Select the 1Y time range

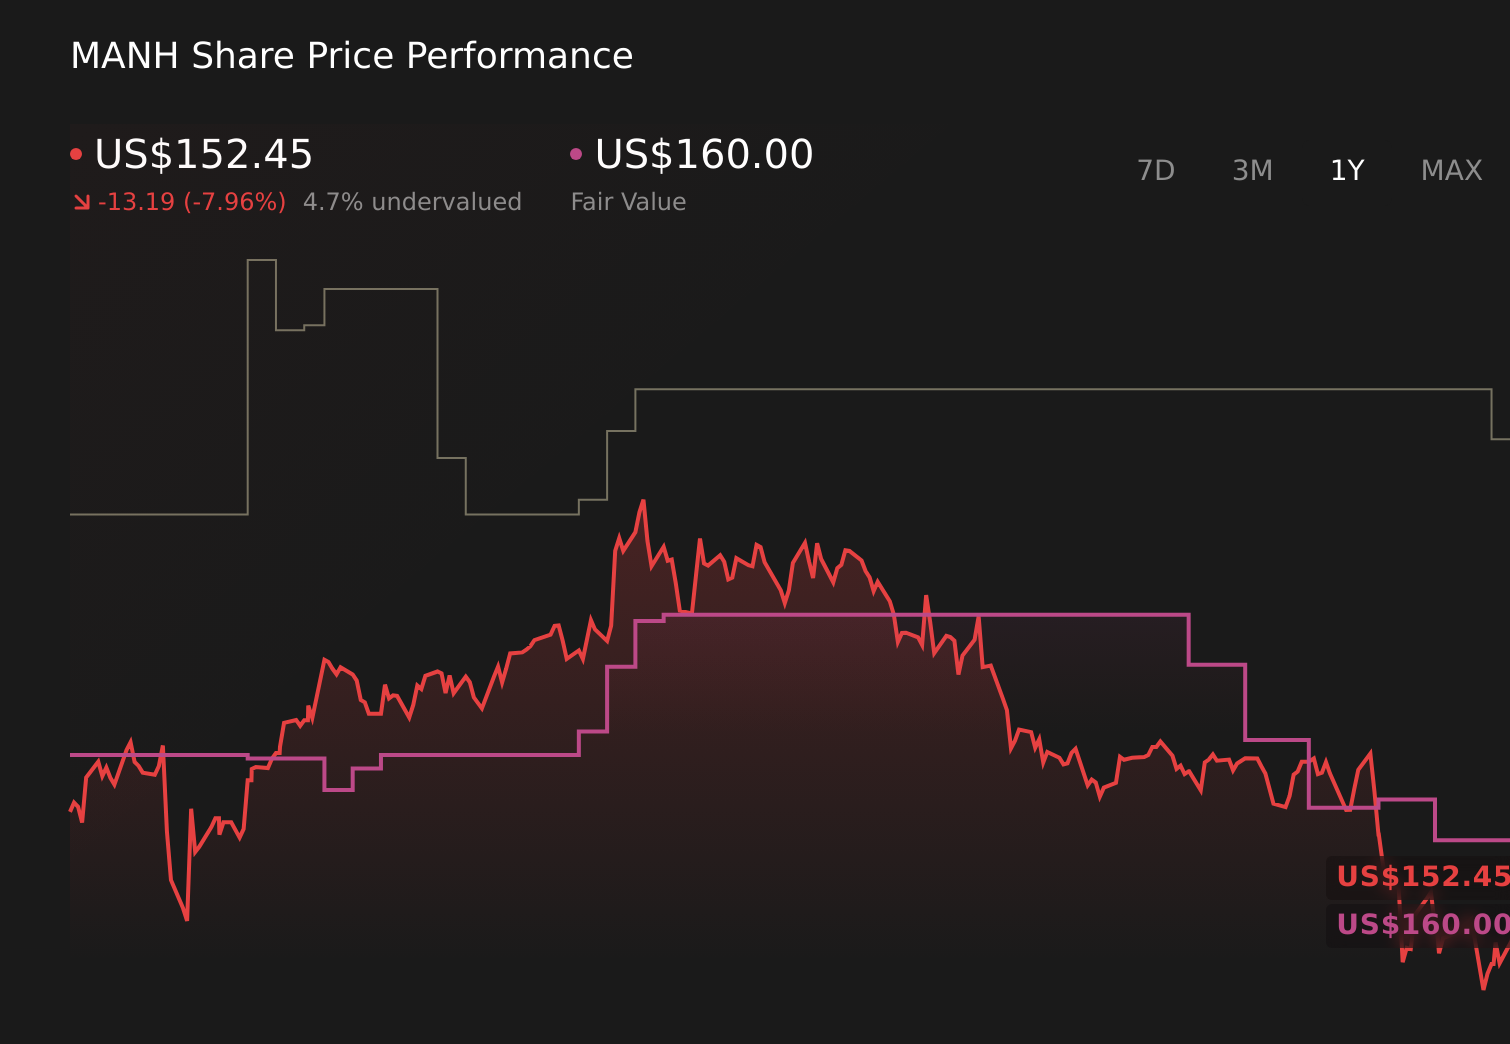point(1346,170)
